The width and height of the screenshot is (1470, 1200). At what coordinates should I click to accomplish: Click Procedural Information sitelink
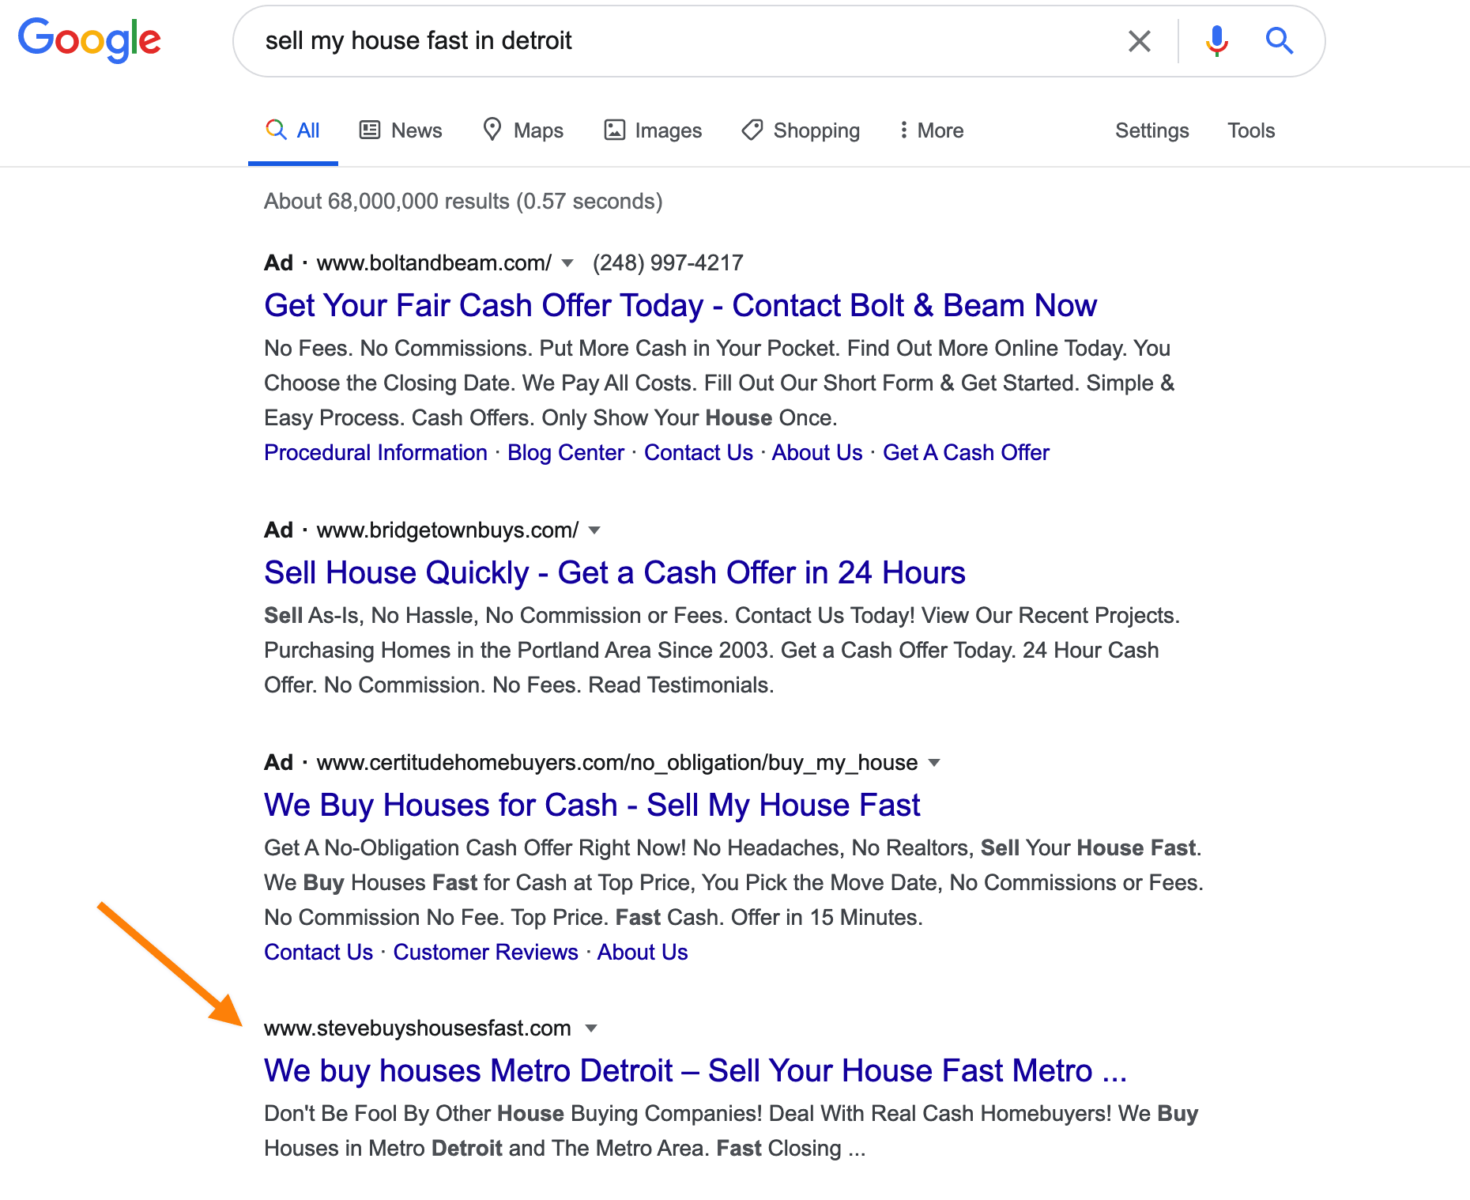coord(375,453)
